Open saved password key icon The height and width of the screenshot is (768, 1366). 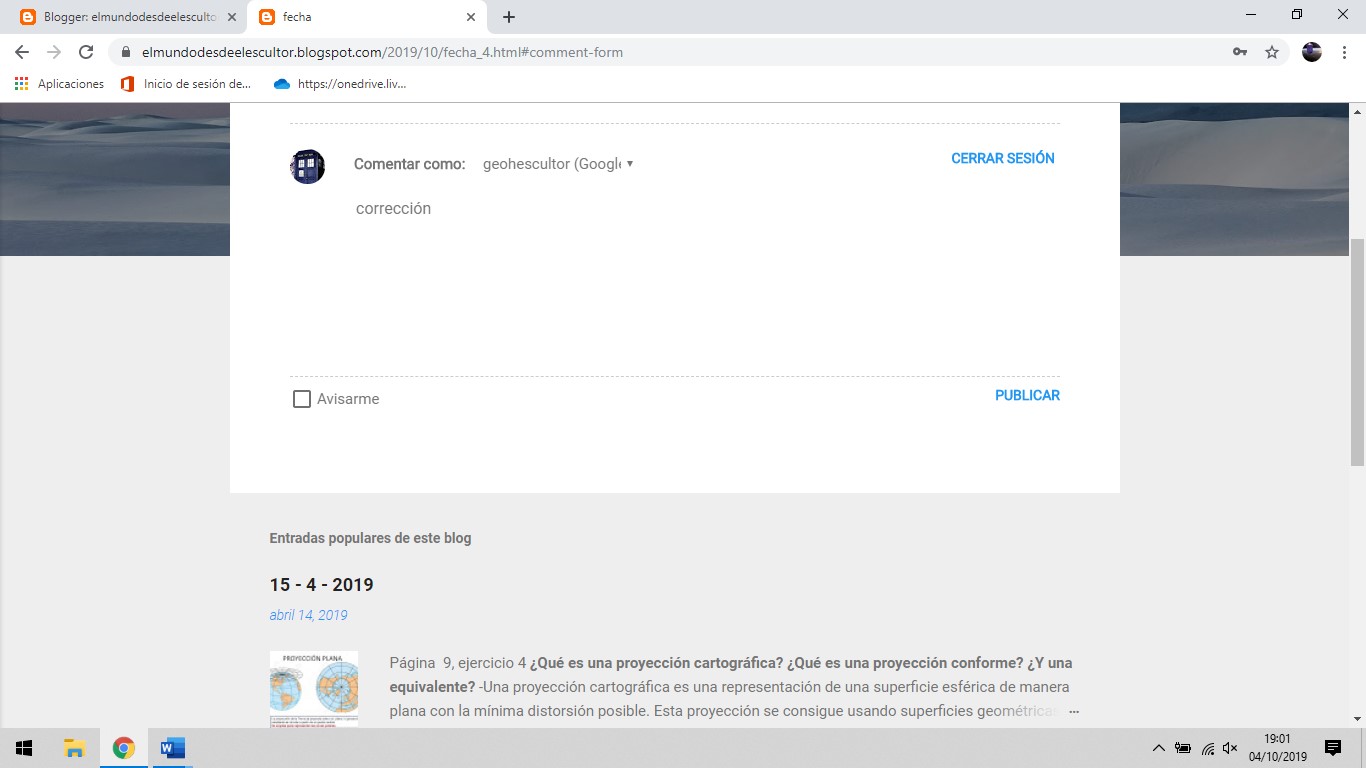1240,52
